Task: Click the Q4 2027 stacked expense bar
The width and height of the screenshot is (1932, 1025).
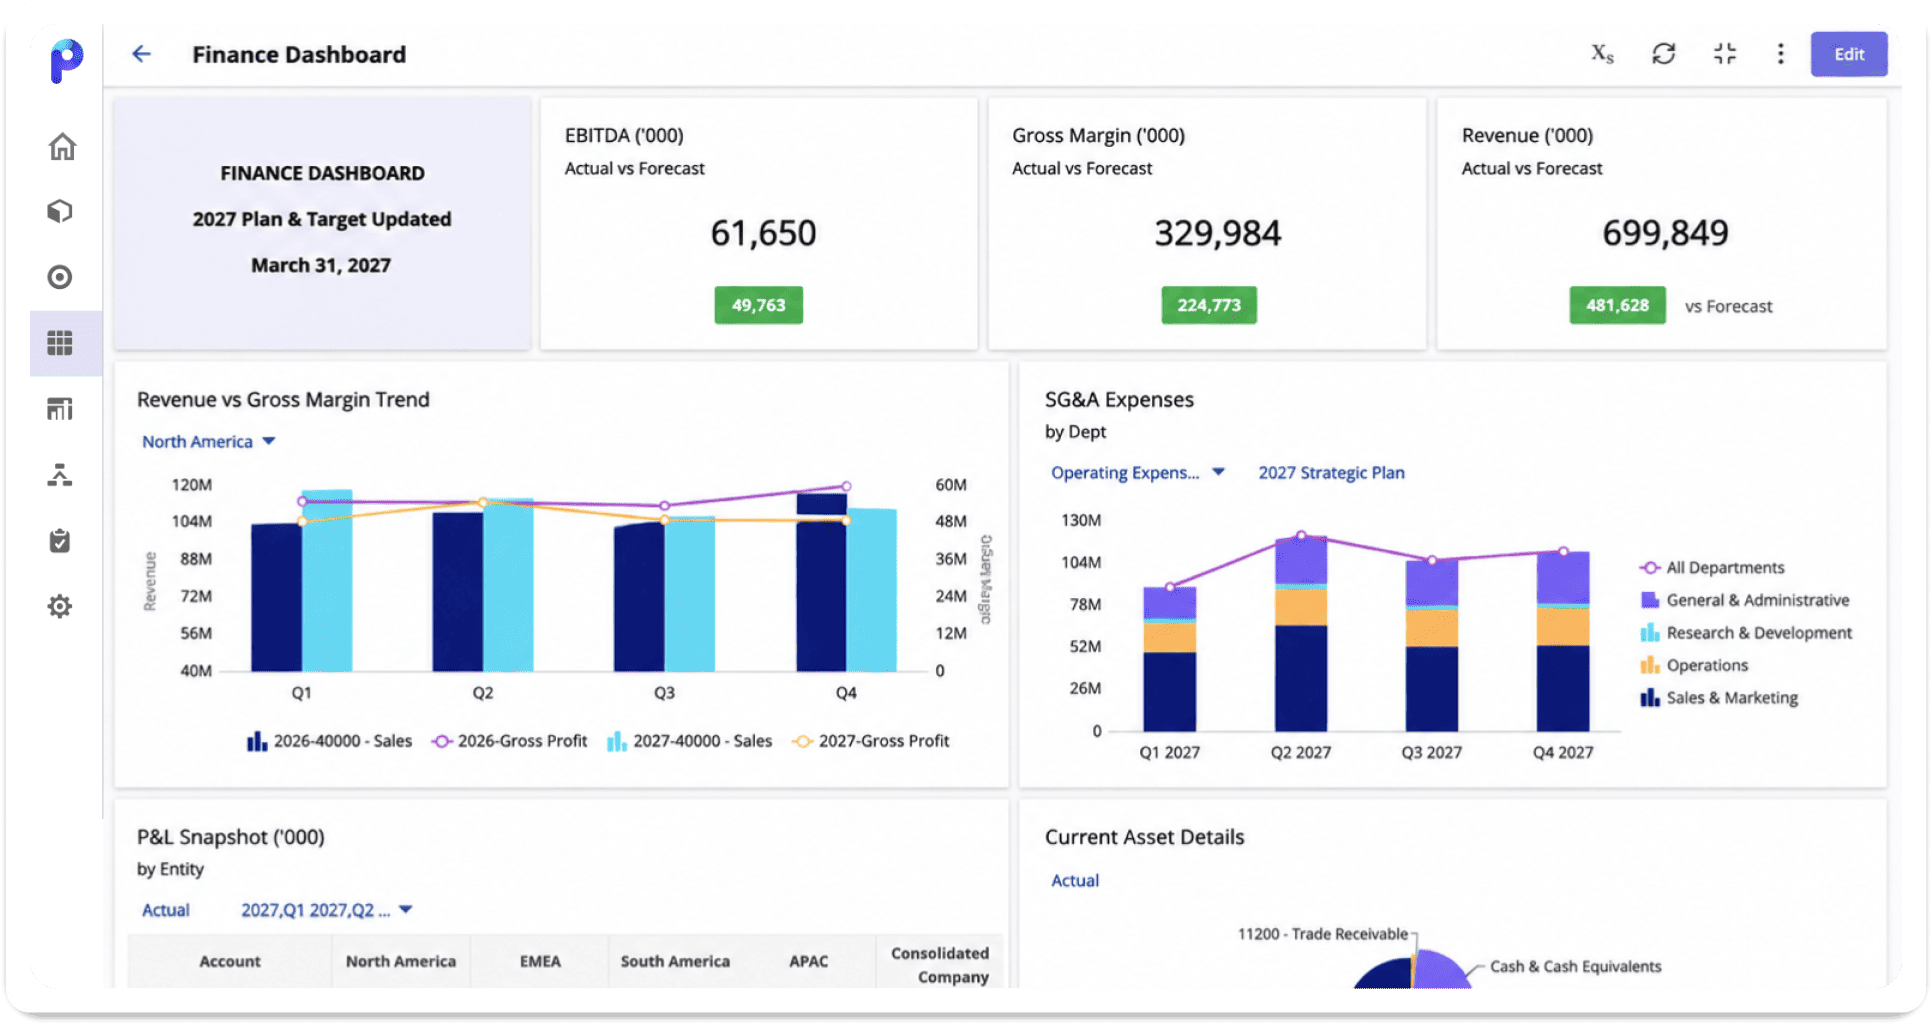Action: click(1563, 642)
